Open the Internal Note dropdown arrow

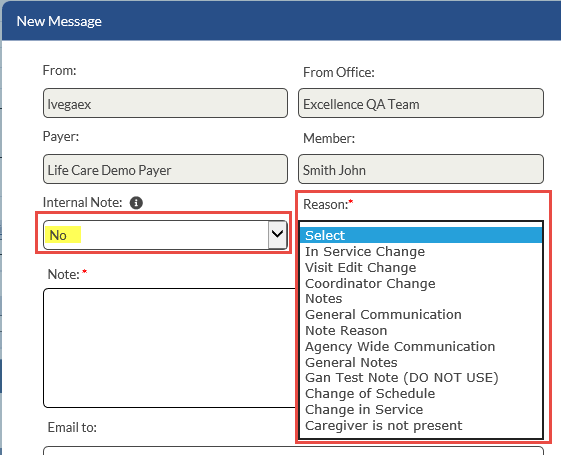coord(277,235)
